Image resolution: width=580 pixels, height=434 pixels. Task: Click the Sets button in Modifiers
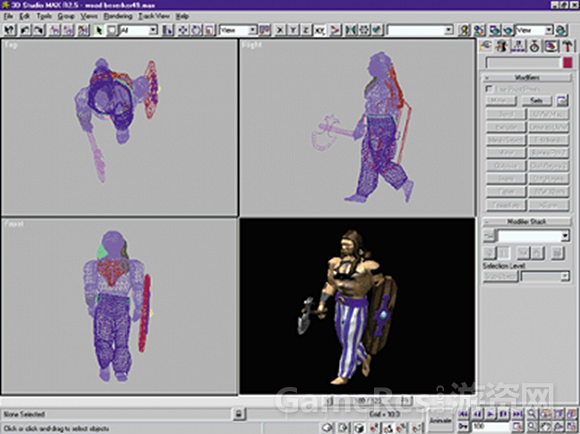click(x=536, y=100)
